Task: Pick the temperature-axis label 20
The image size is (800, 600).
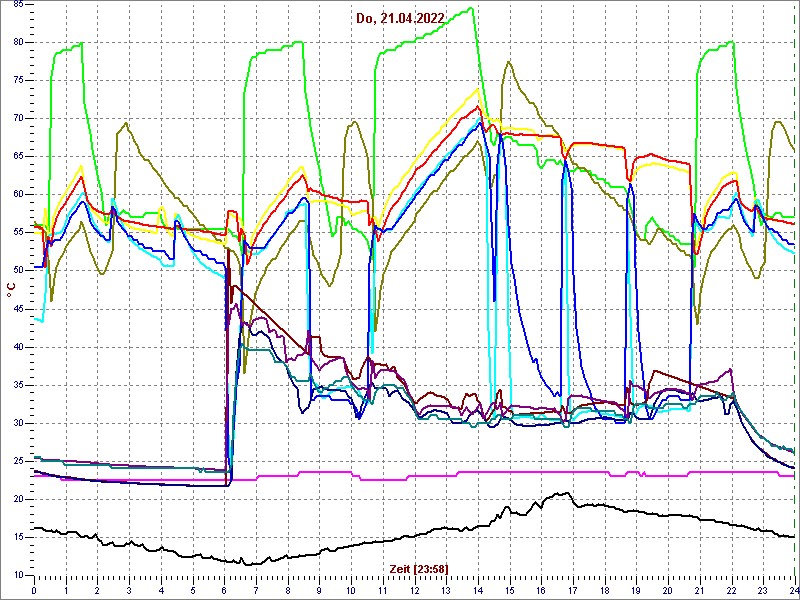Action: [x=17, y=499]
